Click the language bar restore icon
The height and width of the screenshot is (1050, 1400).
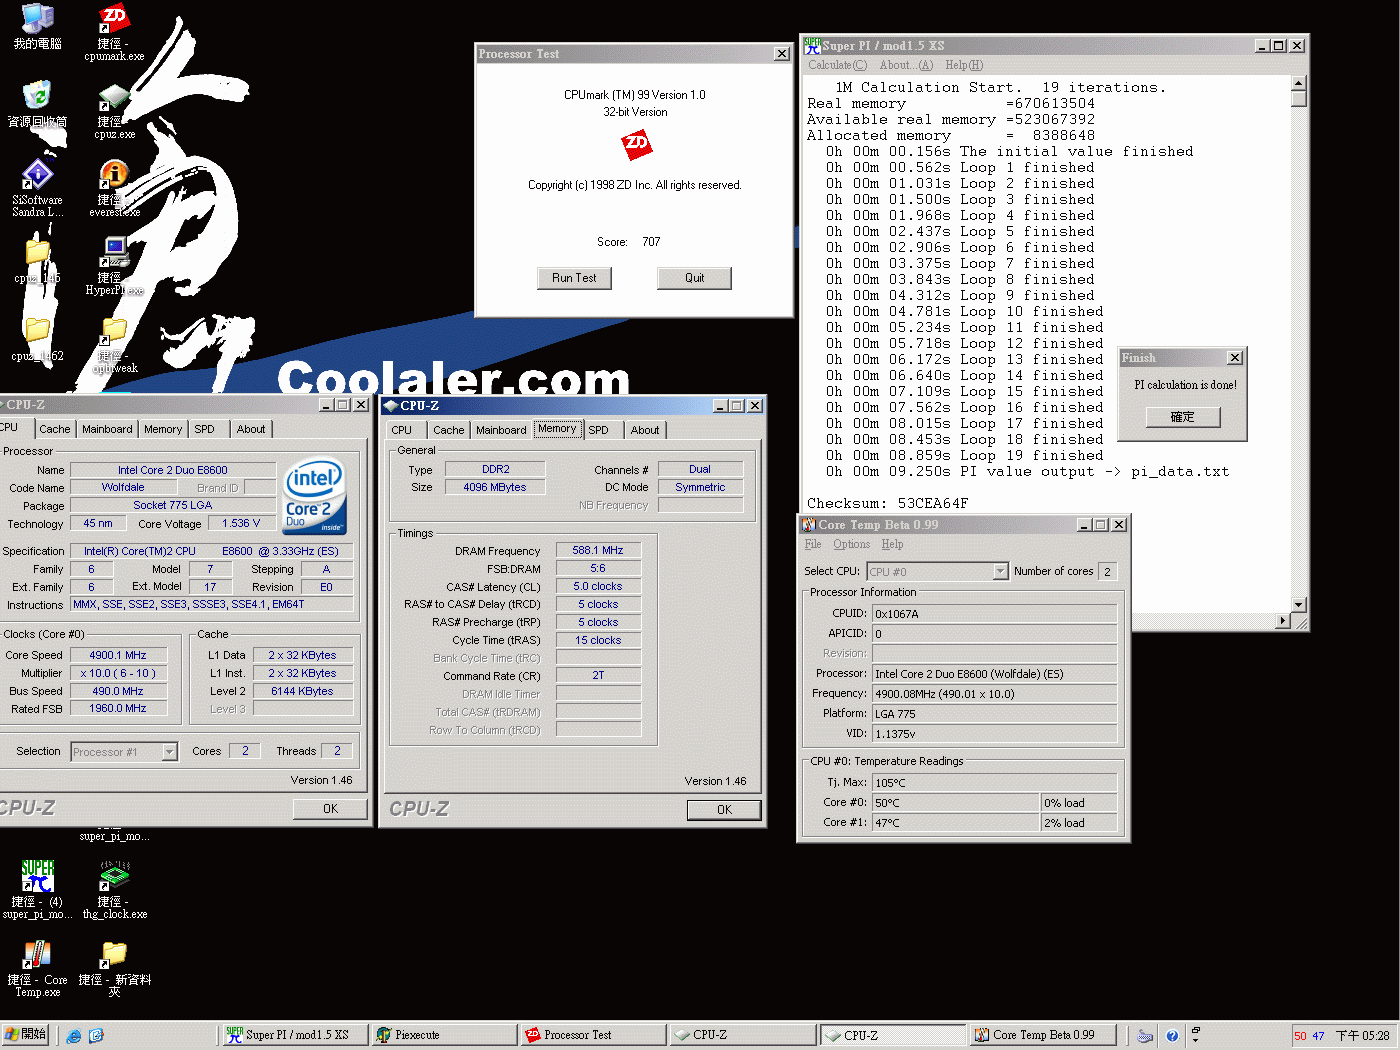[x=1195, y=1030]
